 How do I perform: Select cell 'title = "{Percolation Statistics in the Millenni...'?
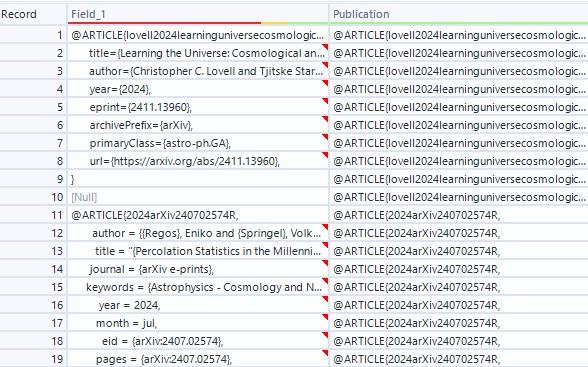198,251
